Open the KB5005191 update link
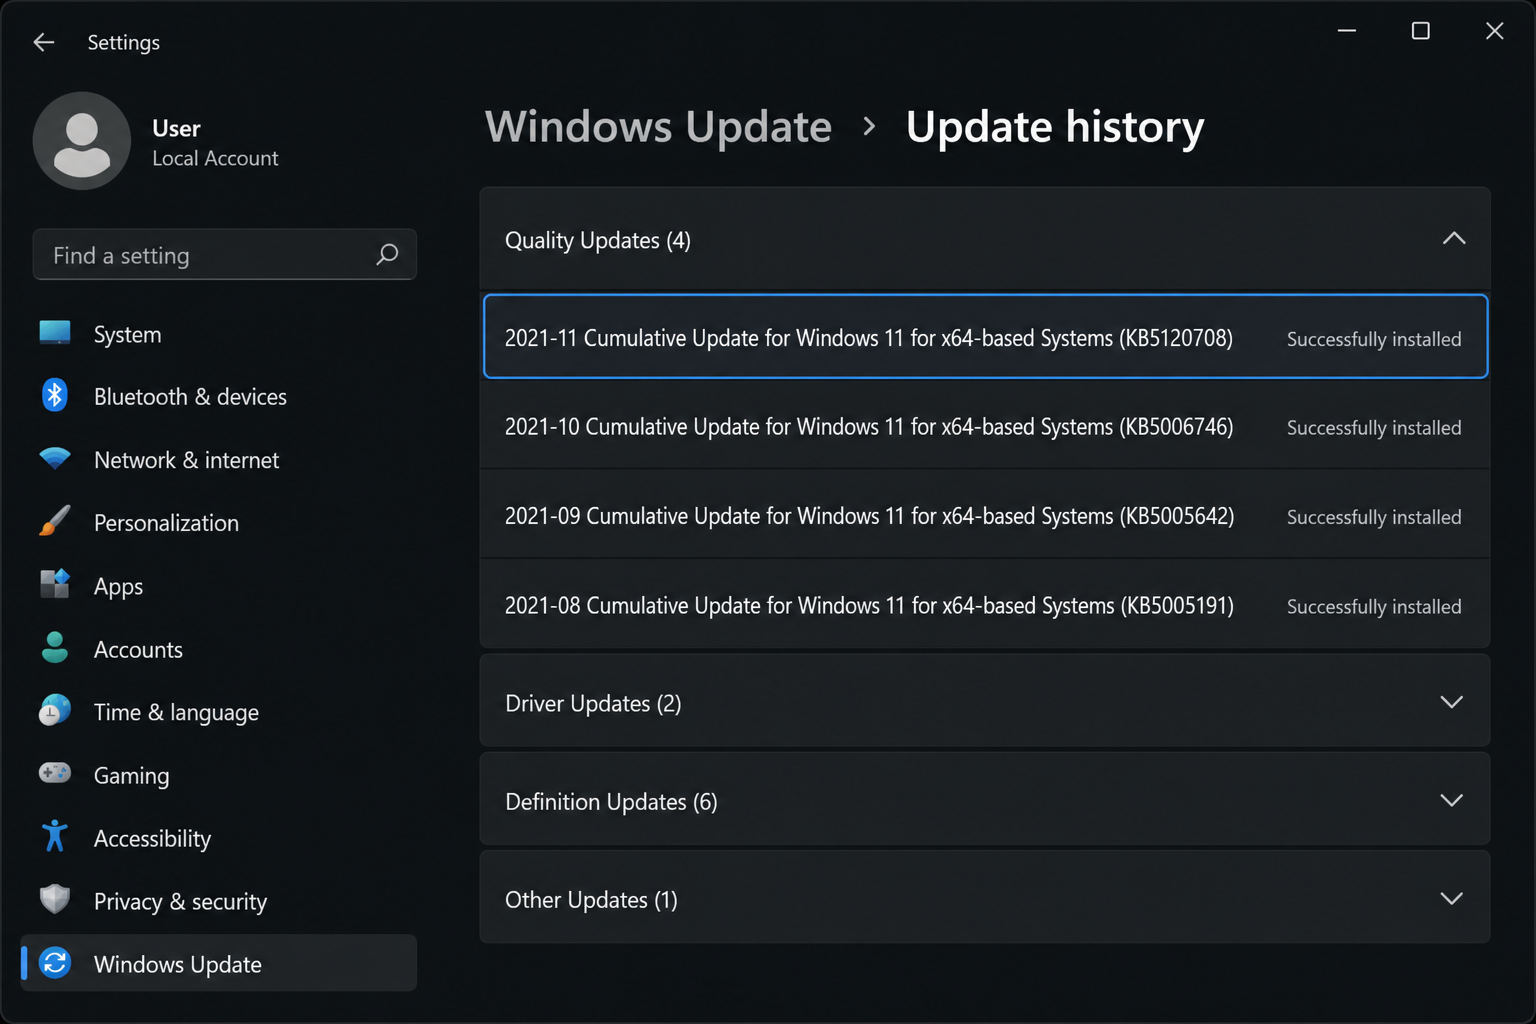The height and width of the screenshot is (1024, 1536). coord(869,606)
